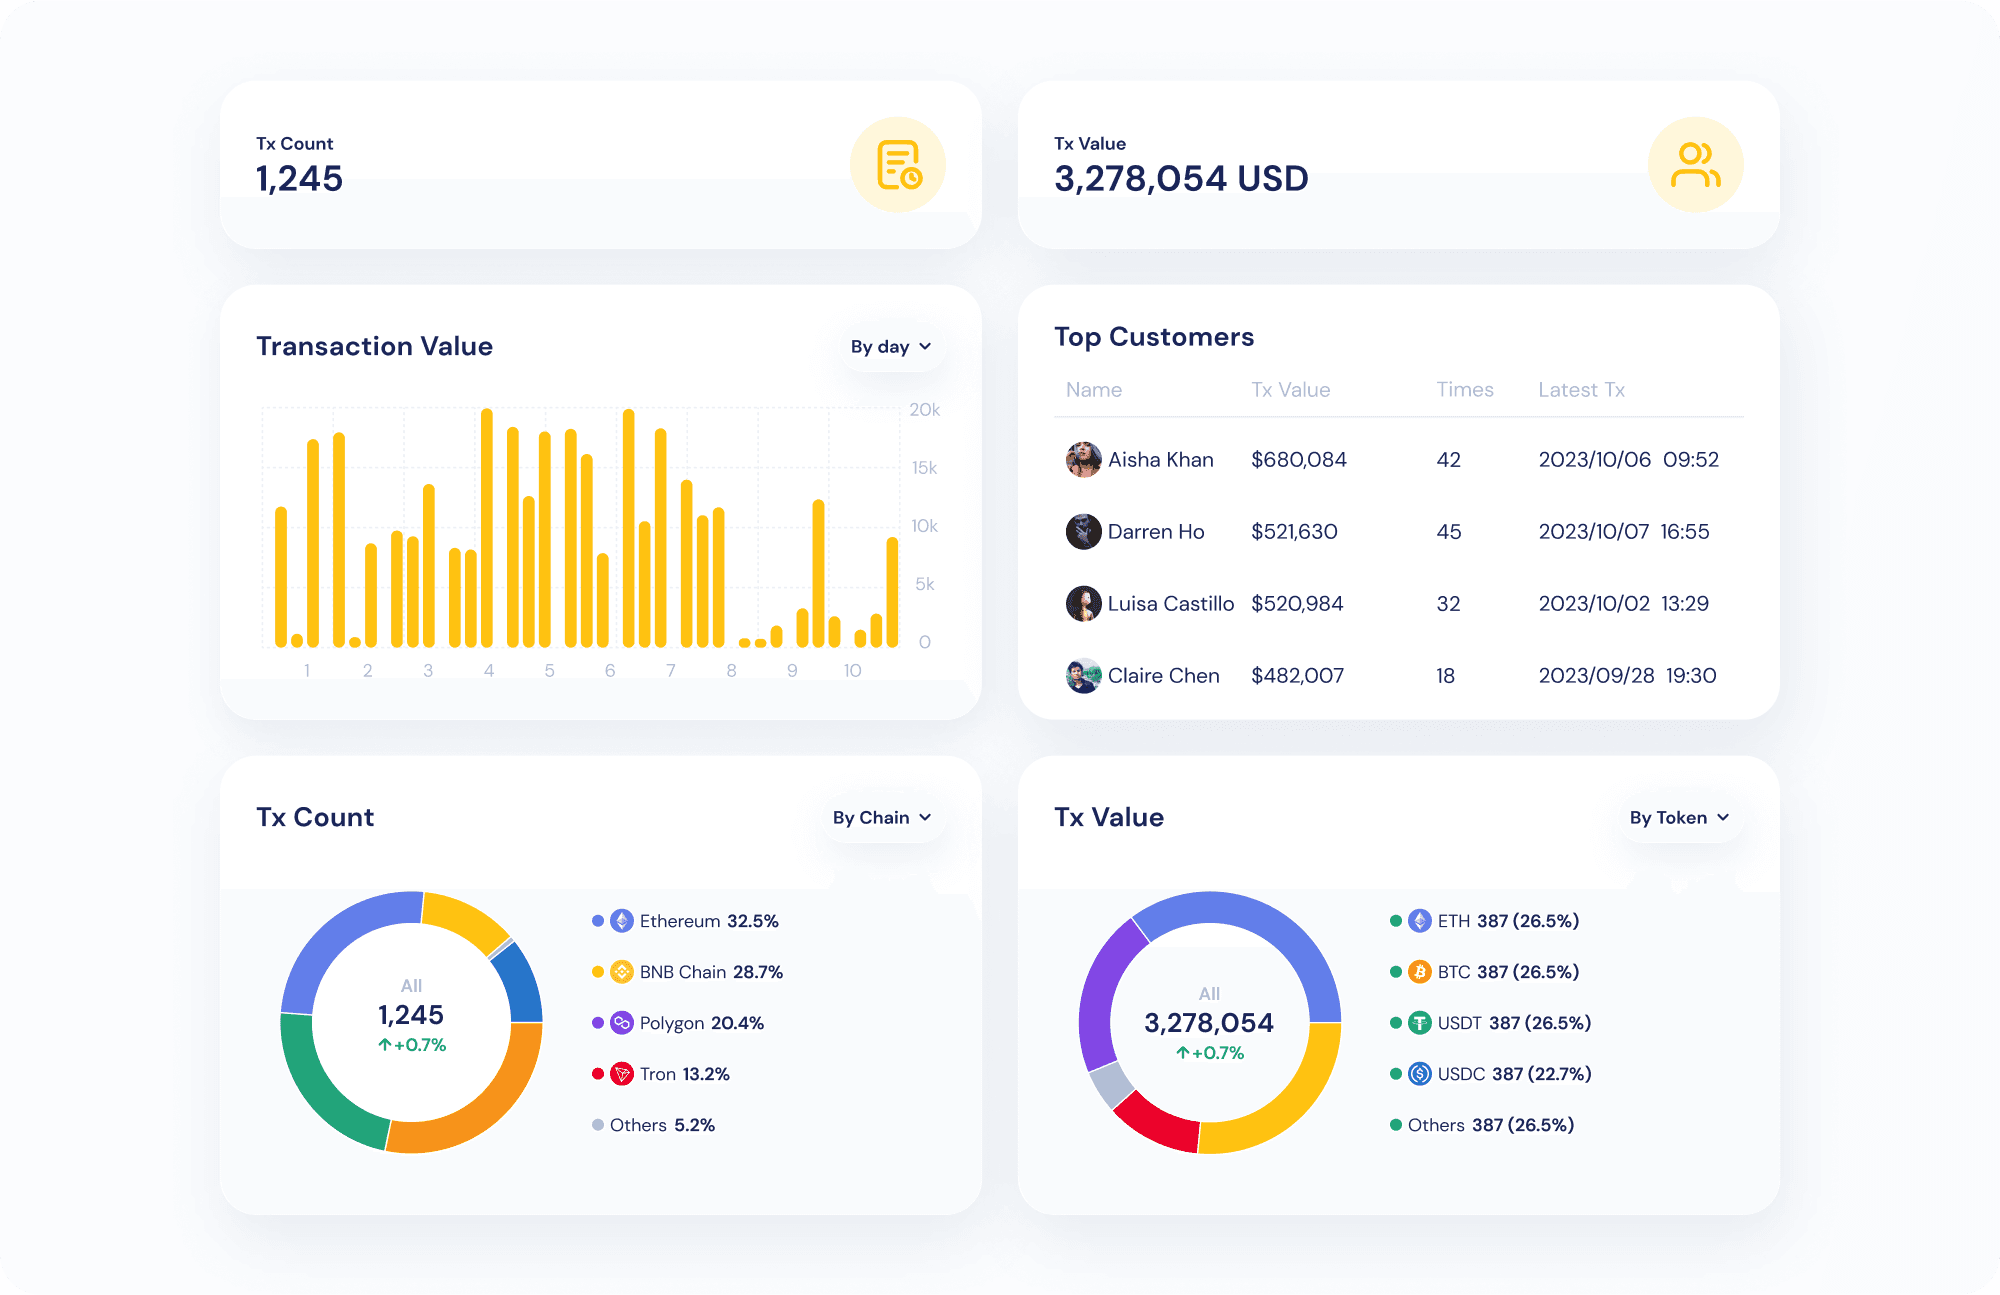Viewport: 2000px width, 1295px height.
Task: Click the 3,278,054 total in Tx Value donut
Action: pos(1209,1023)
